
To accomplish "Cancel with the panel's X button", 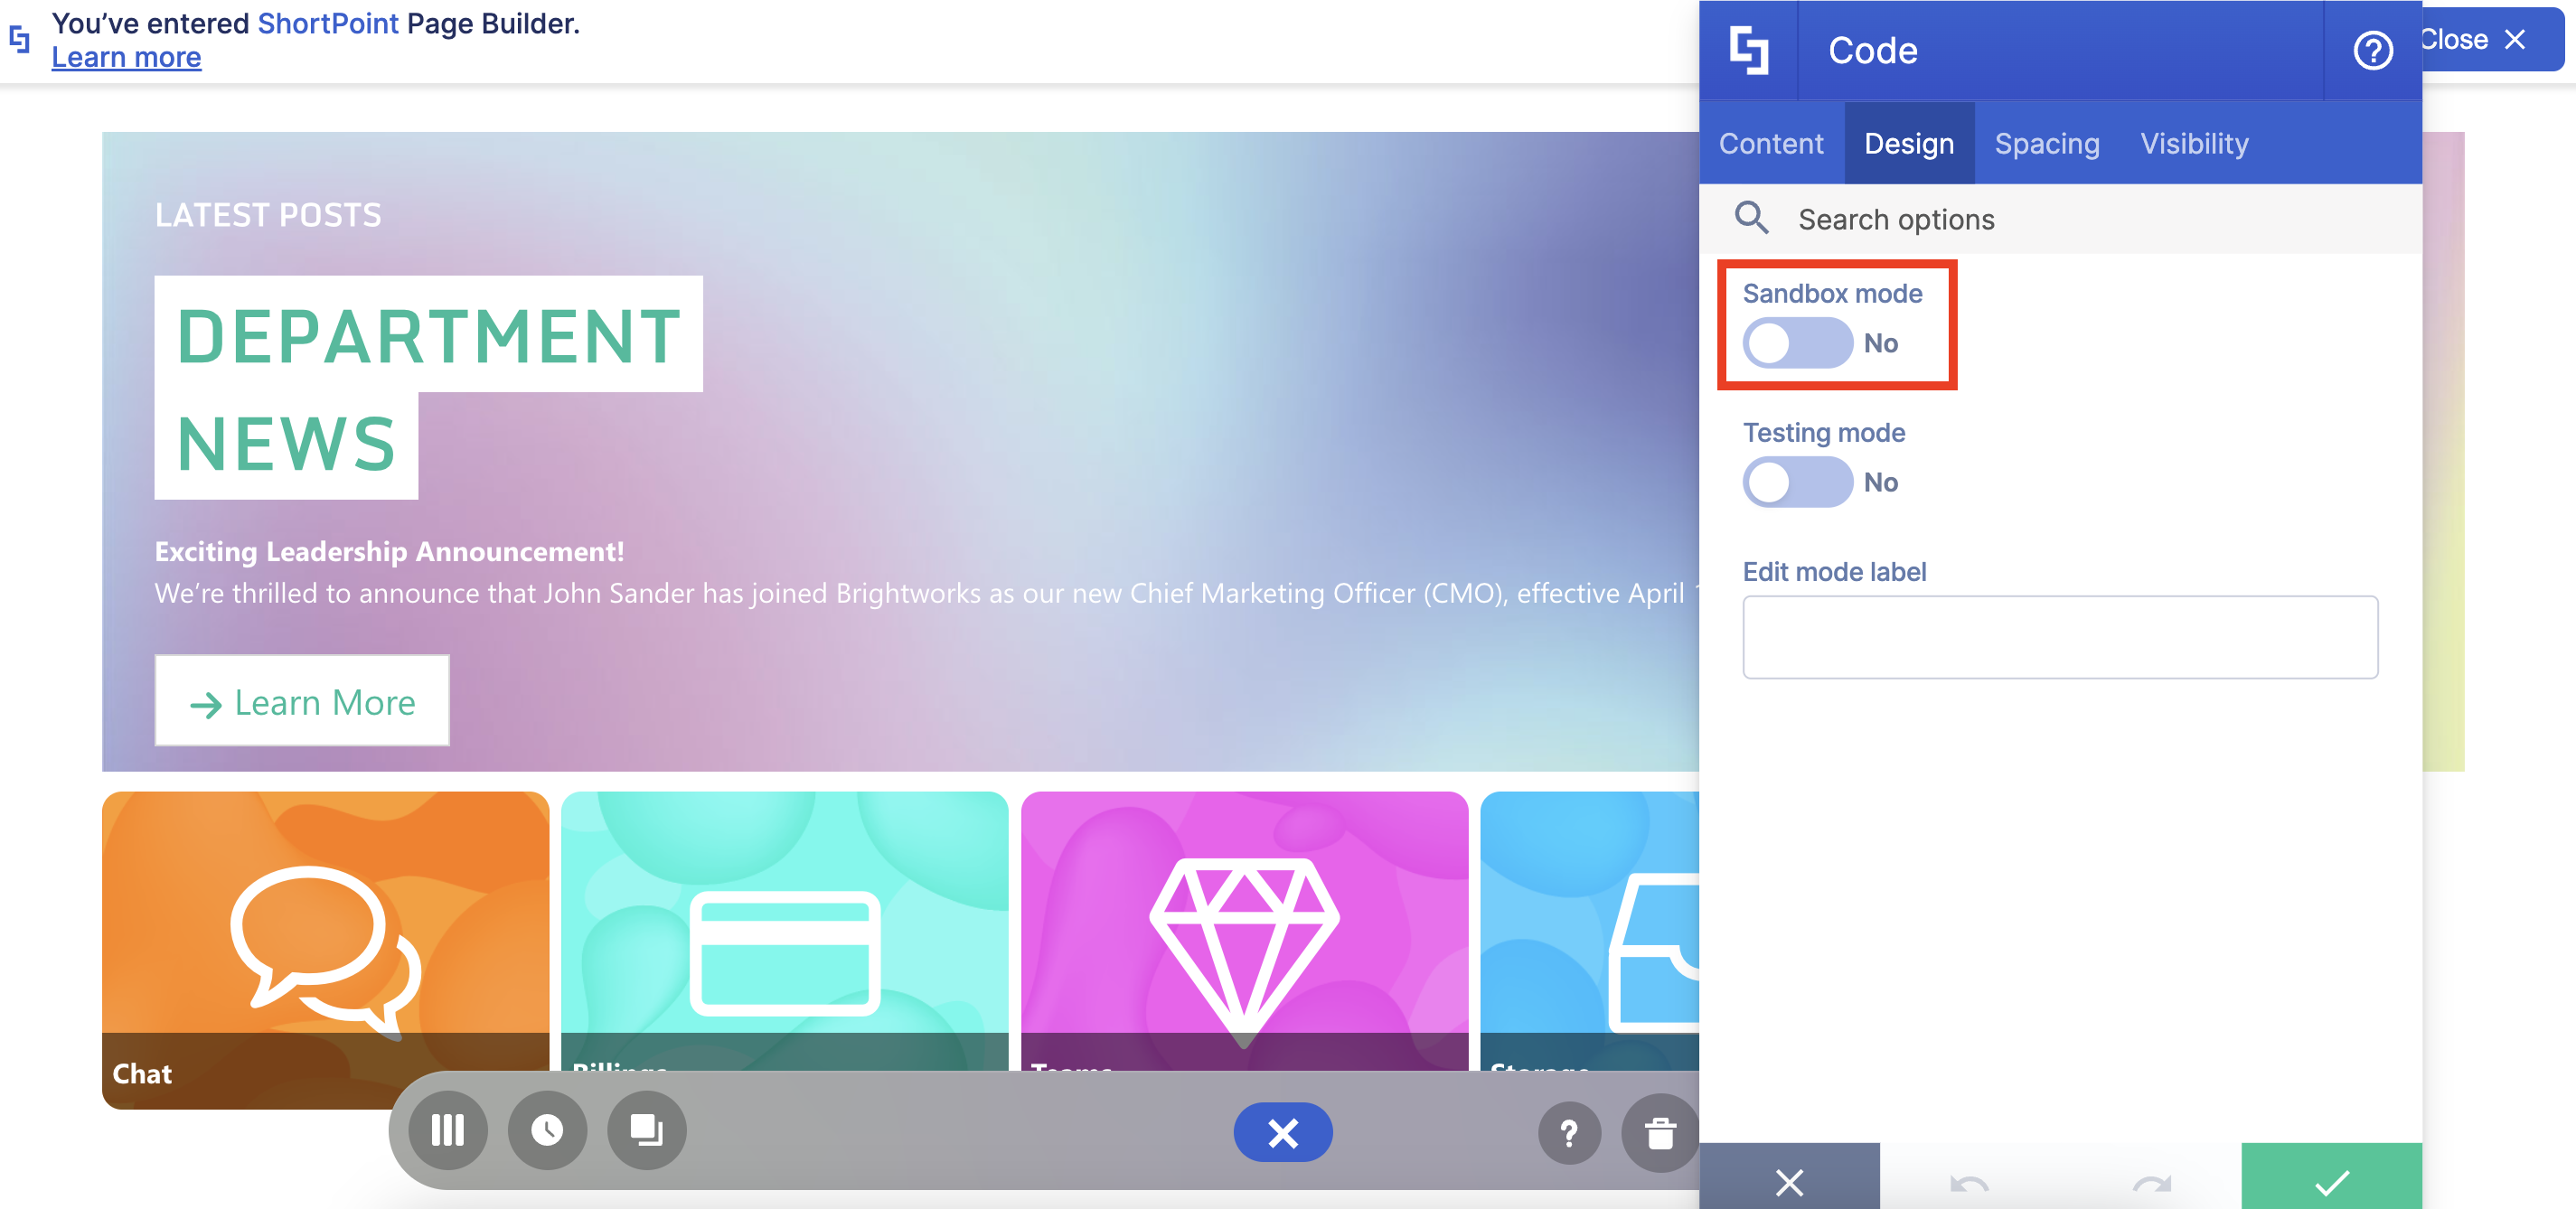I will tap(1789, 1181).
